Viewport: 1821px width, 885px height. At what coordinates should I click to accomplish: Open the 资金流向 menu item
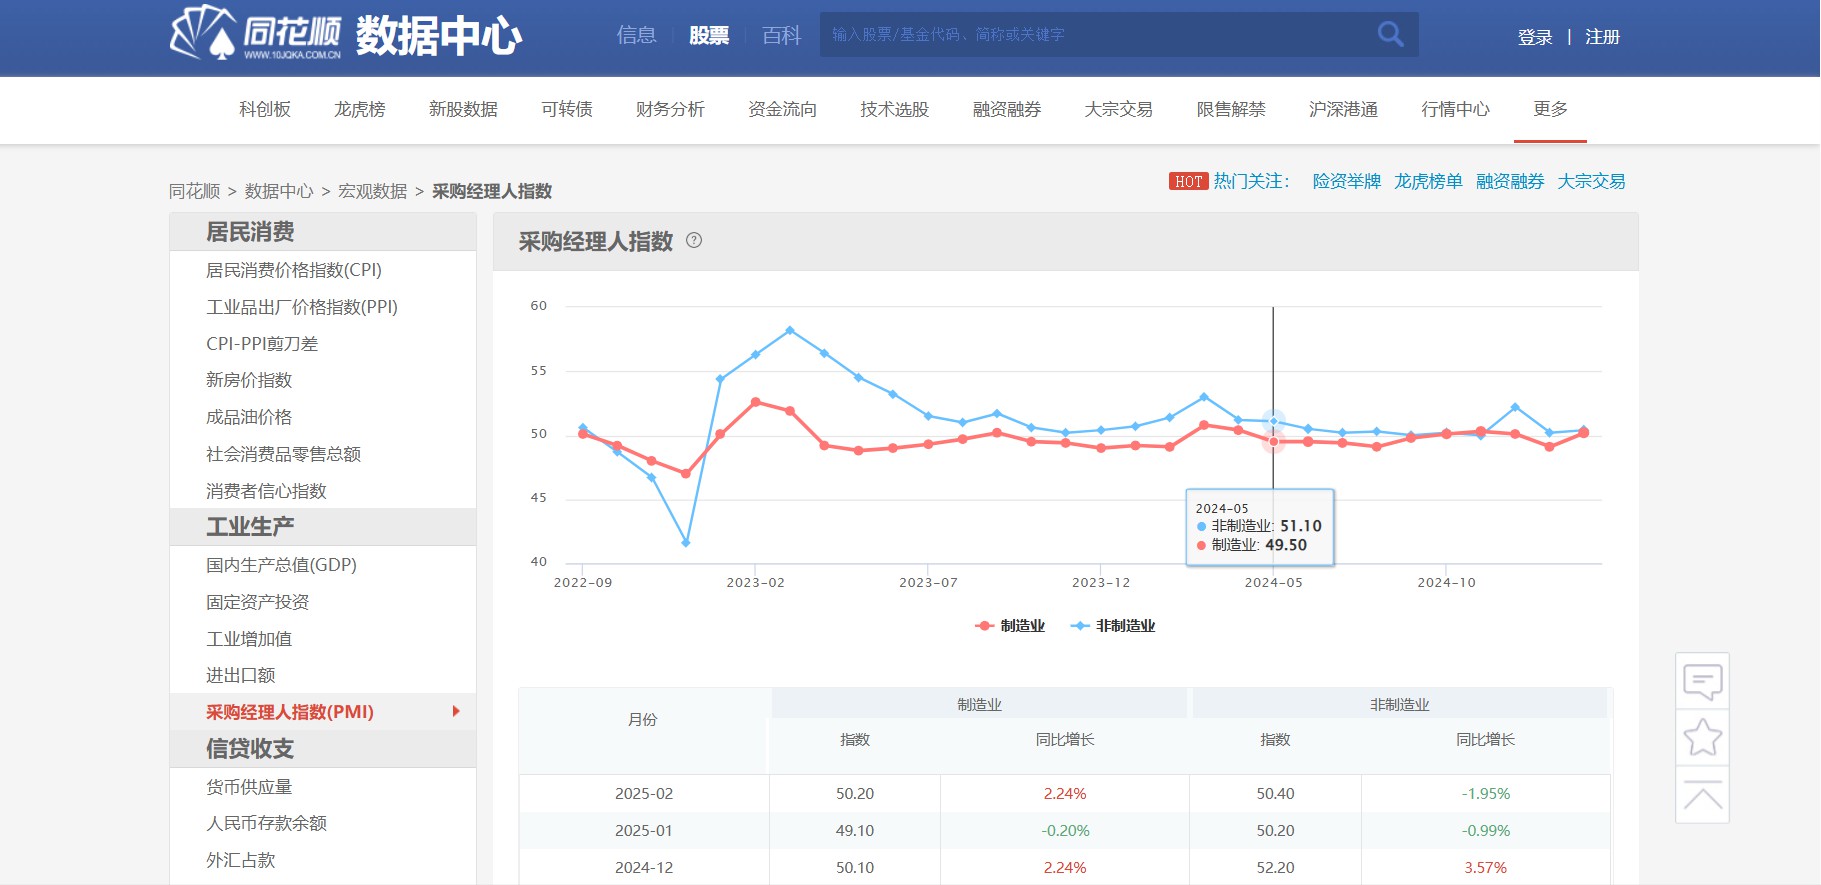tap(782, 109)
